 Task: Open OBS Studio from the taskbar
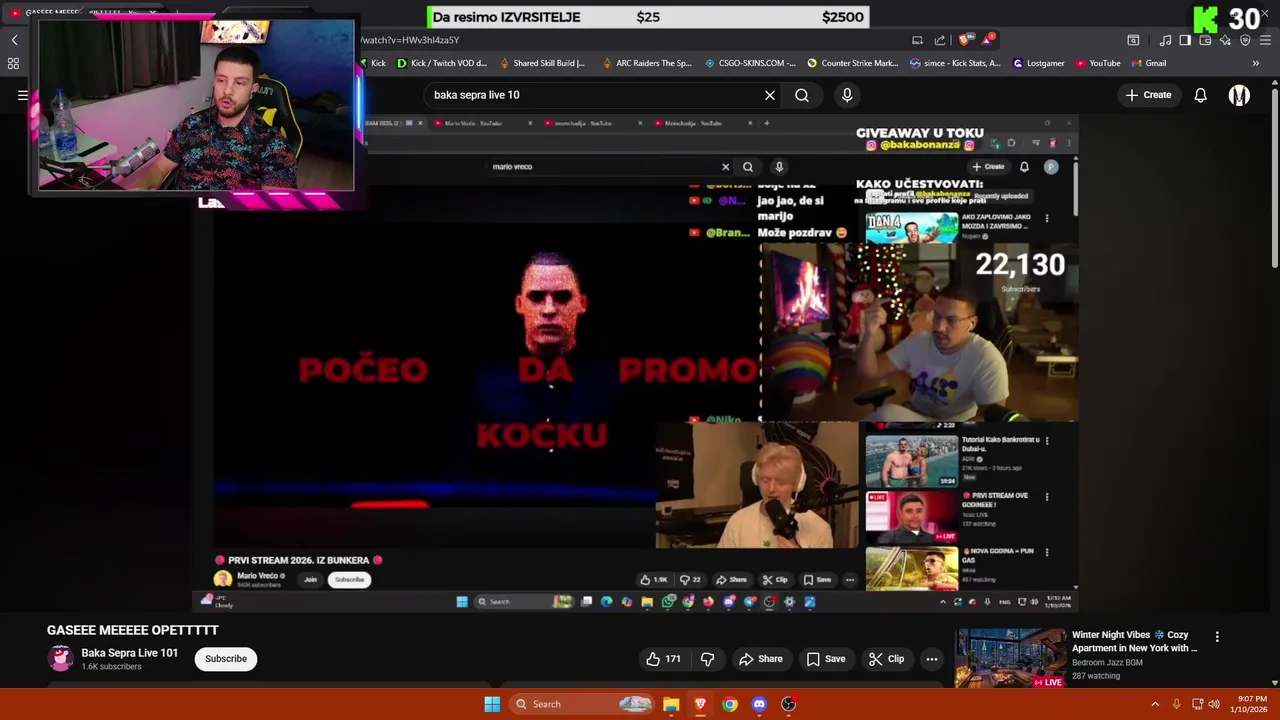tap(788, 704)
